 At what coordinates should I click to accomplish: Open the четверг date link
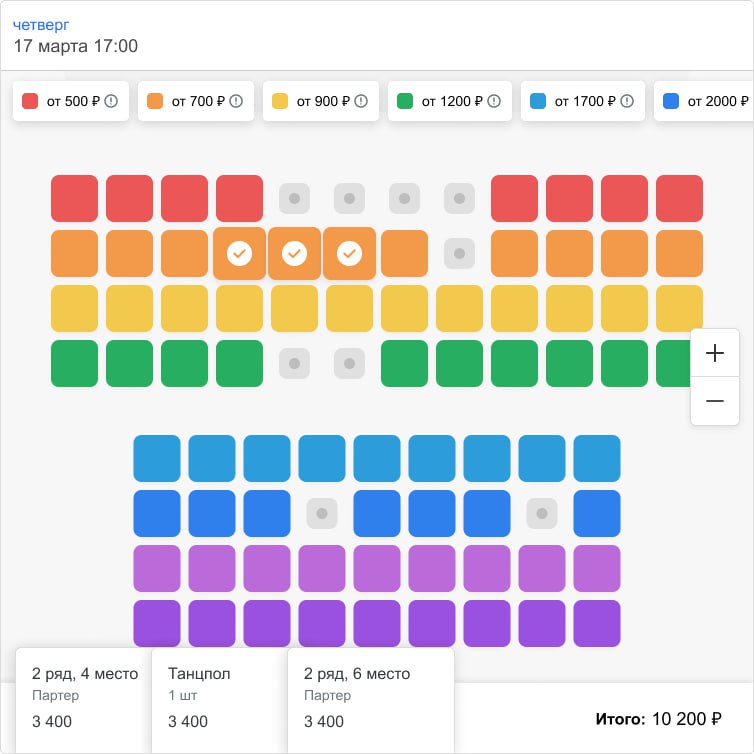click(x=41, y=24)
